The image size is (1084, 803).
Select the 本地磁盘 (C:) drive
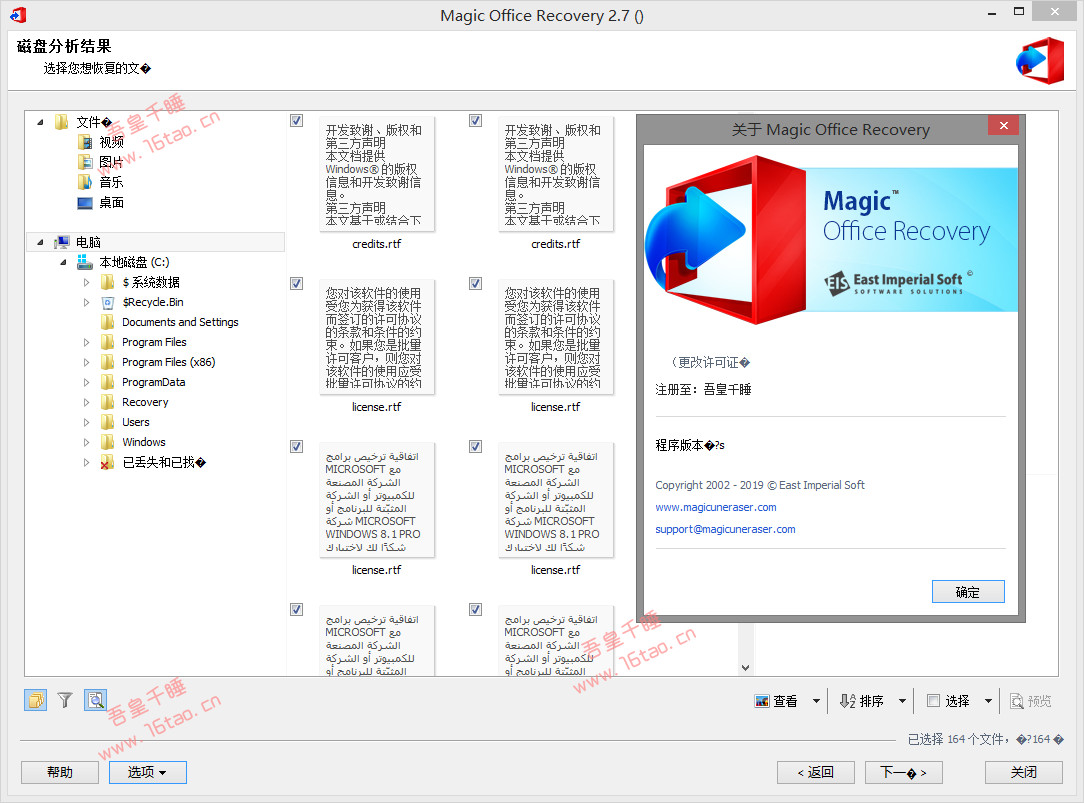(x=133, y=262)
